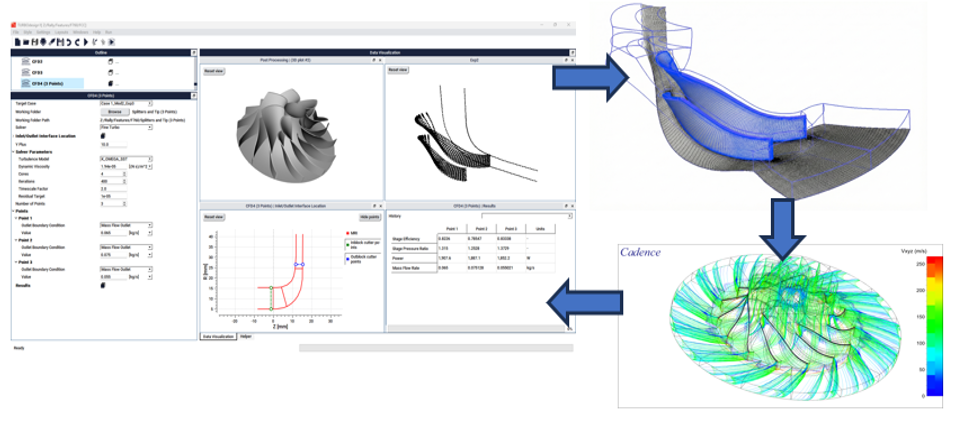Click the icon beside the Results label

point(103,285)
